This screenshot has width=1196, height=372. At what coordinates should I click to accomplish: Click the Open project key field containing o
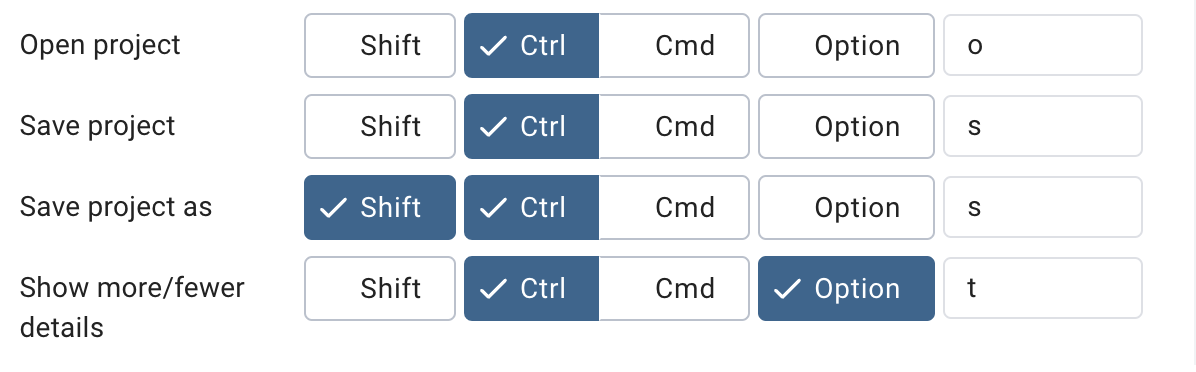coord(1043,46)
